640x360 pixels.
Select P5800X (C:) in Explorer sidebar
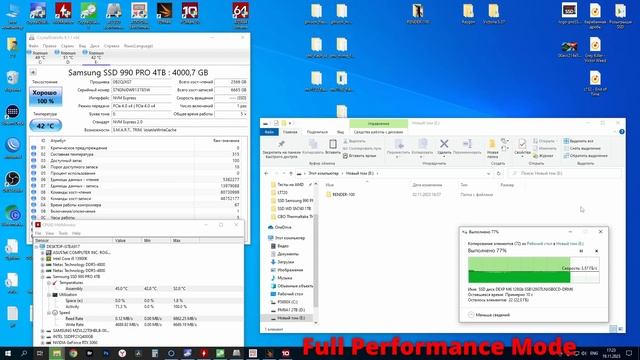(x=287, y=302)
